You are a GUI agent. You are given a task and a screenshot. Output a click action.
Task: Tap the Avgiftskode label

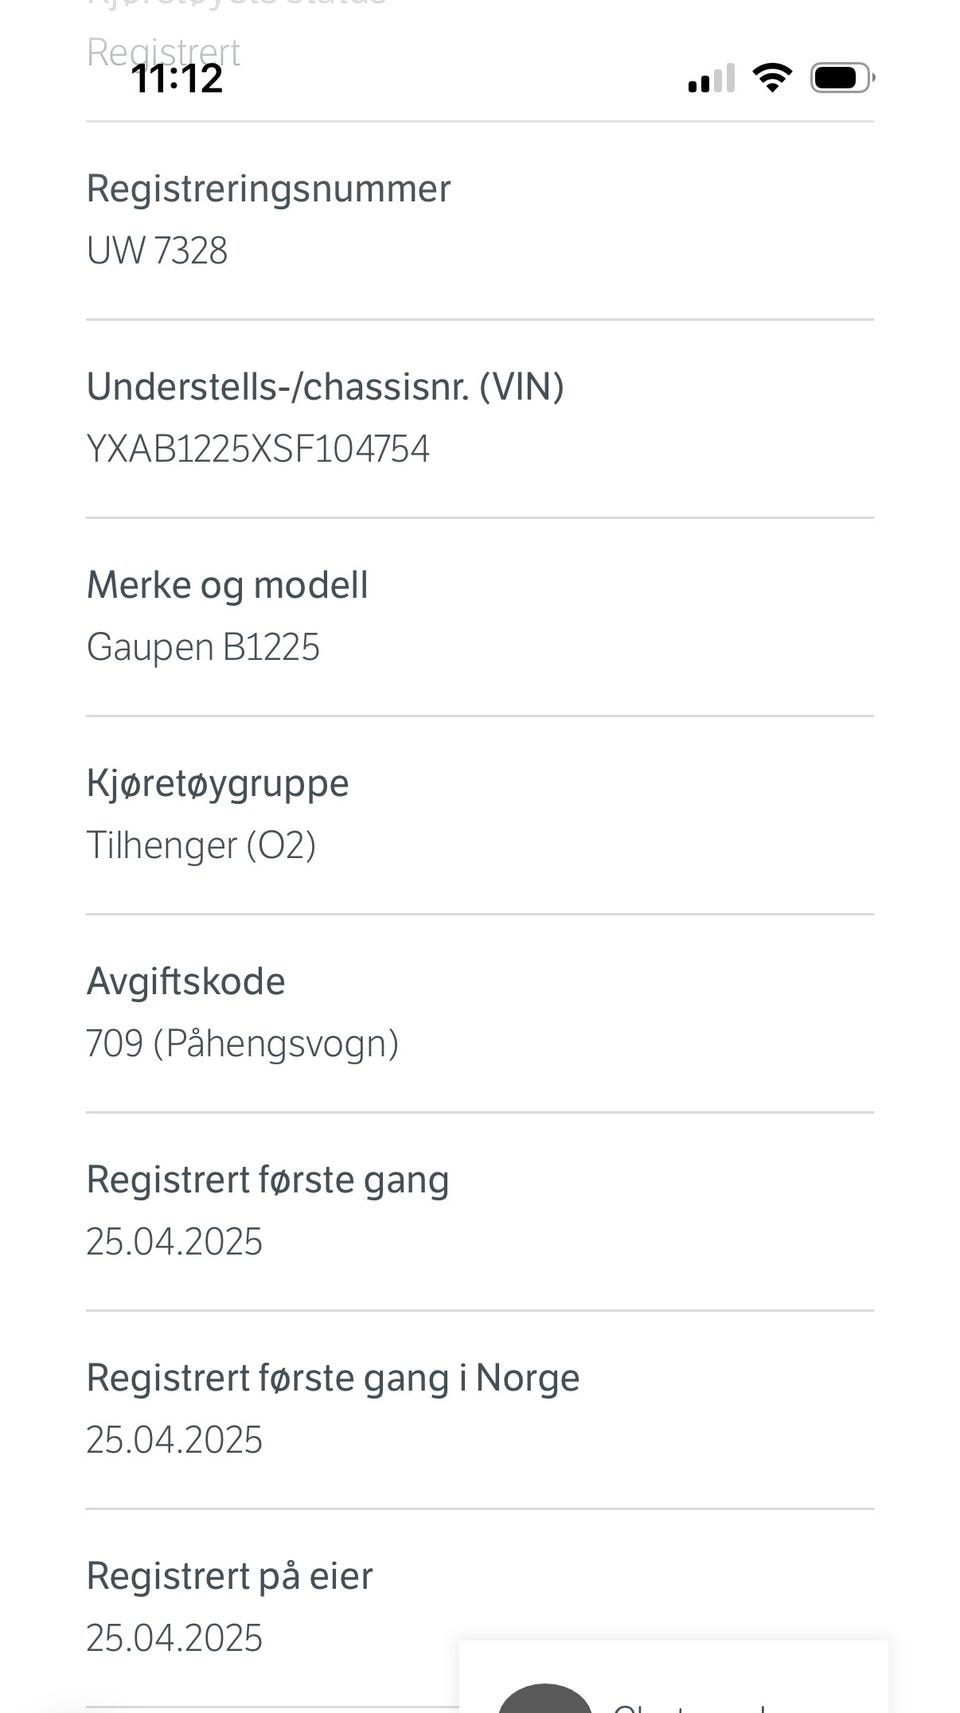point(186,981)
